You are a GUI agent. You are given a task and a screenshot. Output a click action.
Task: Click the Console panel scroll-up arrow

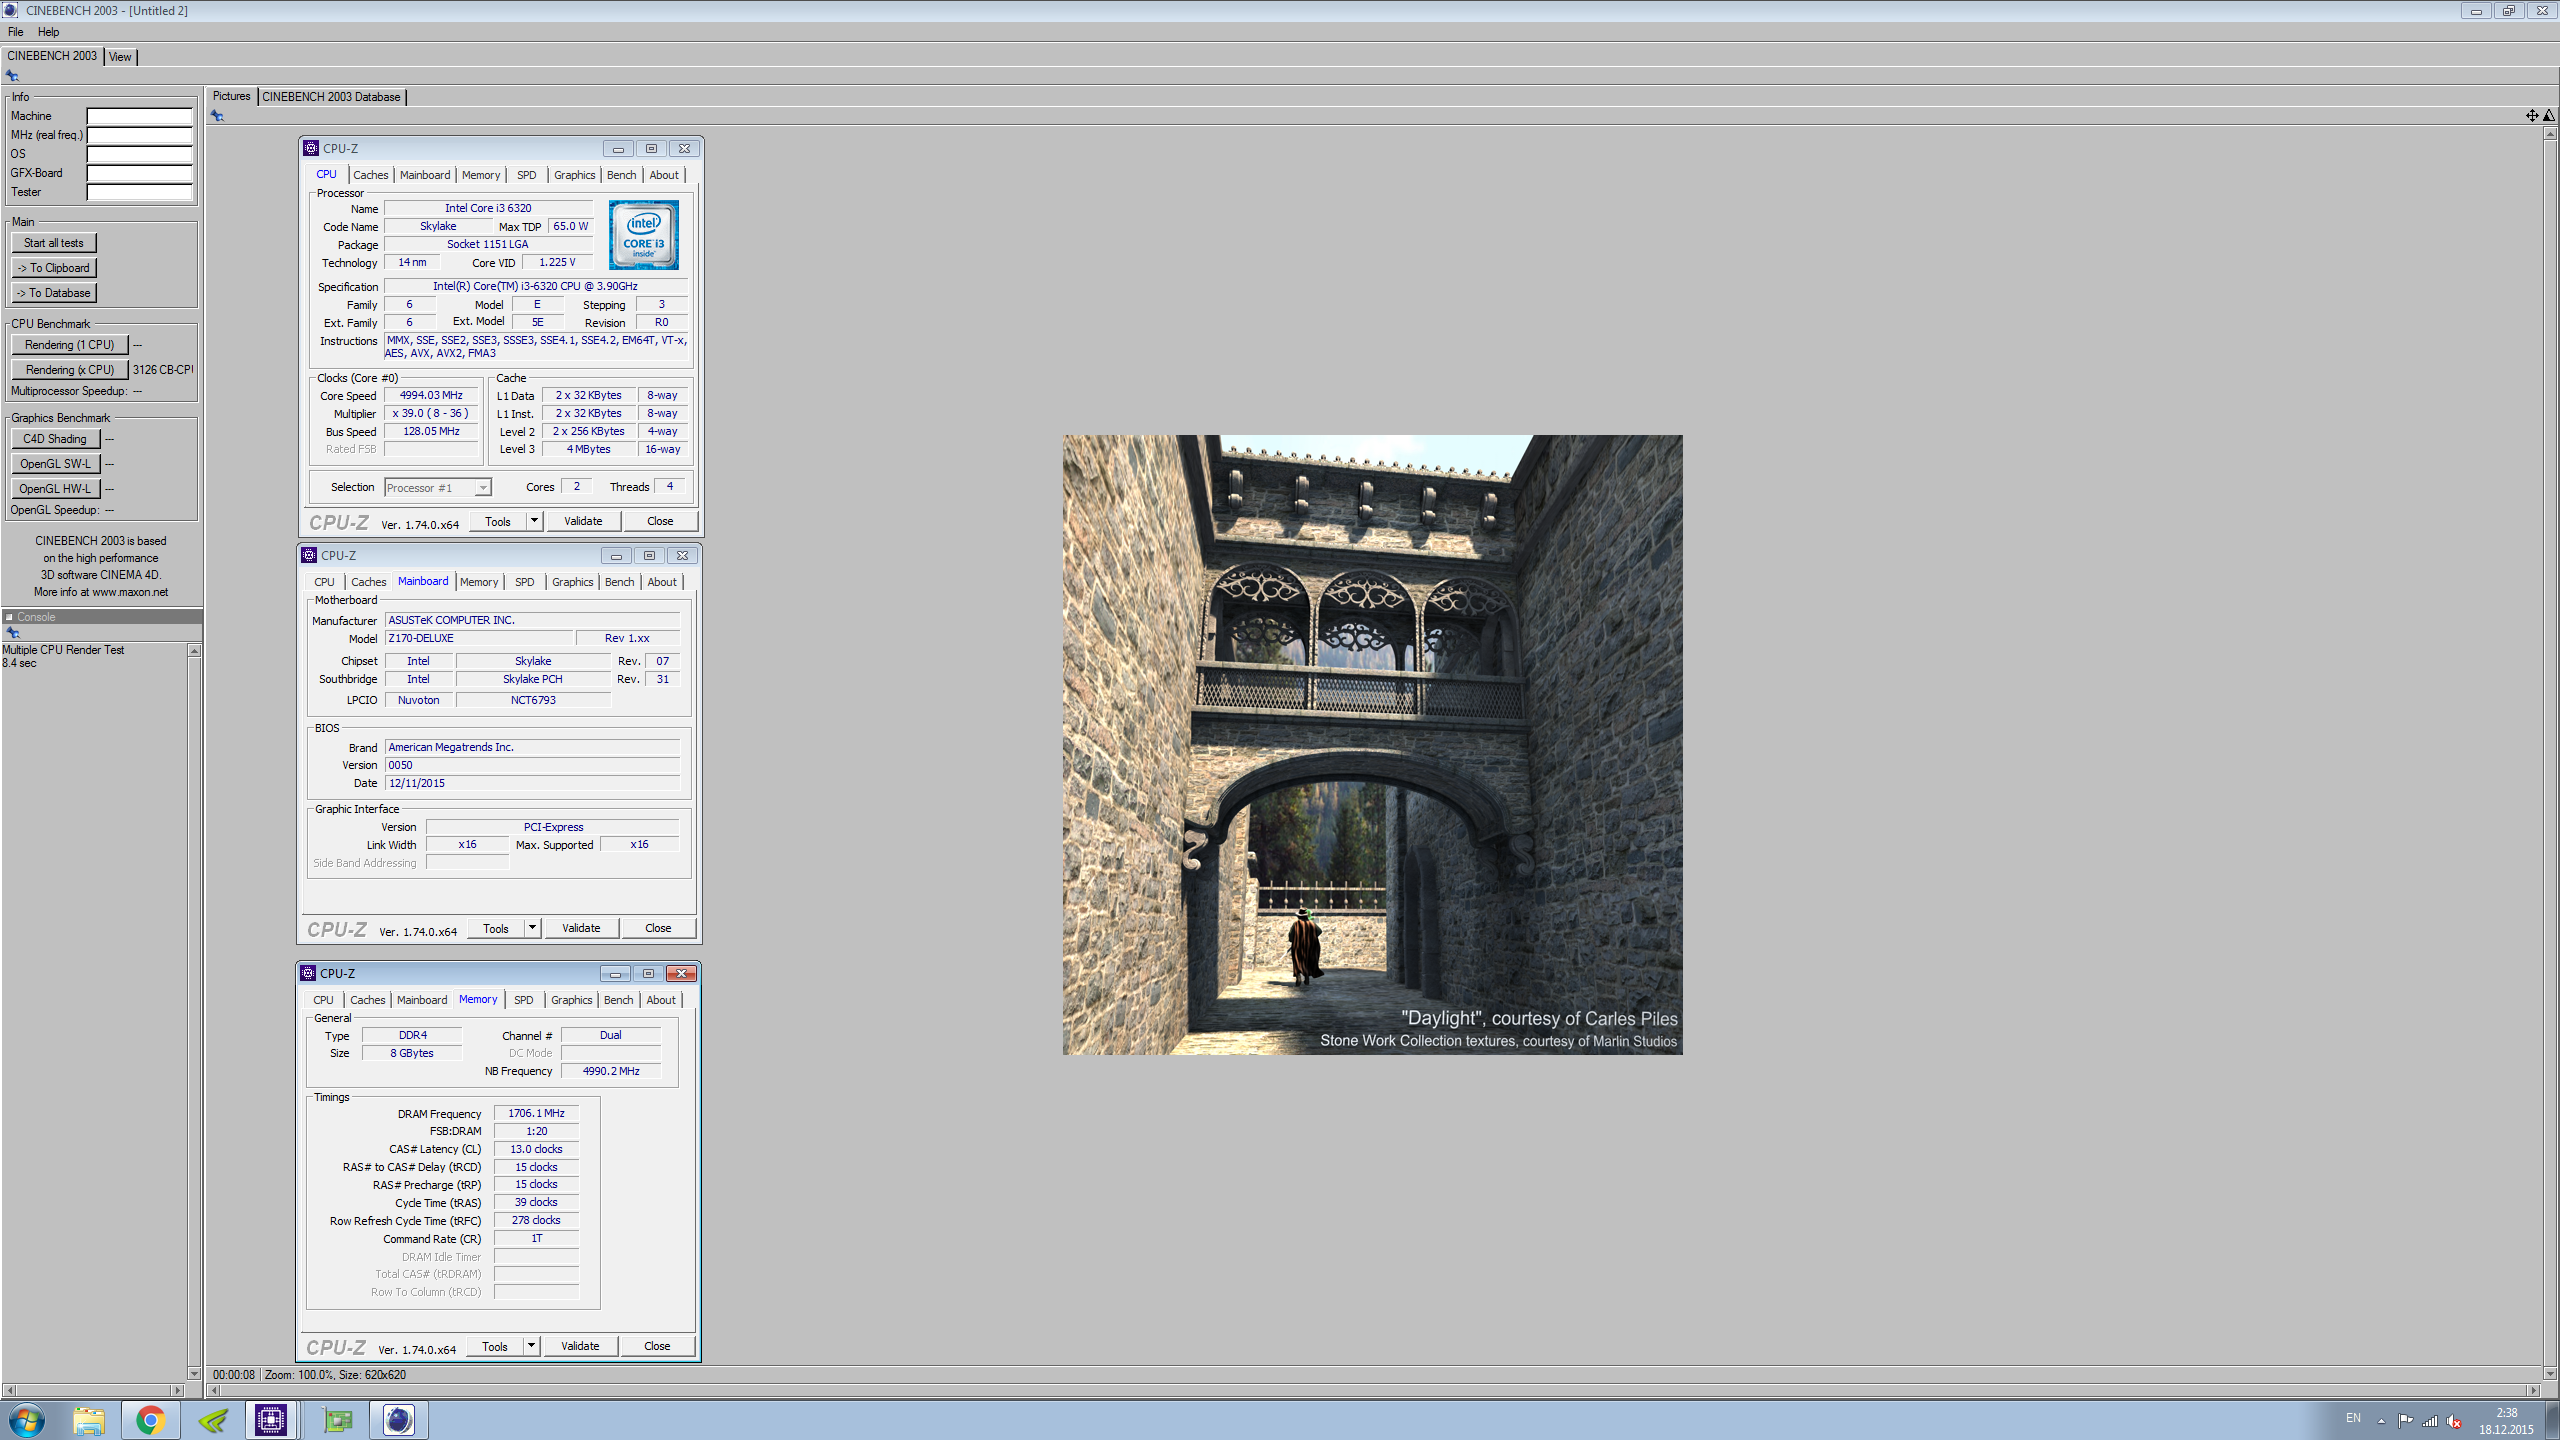[194, 651]
